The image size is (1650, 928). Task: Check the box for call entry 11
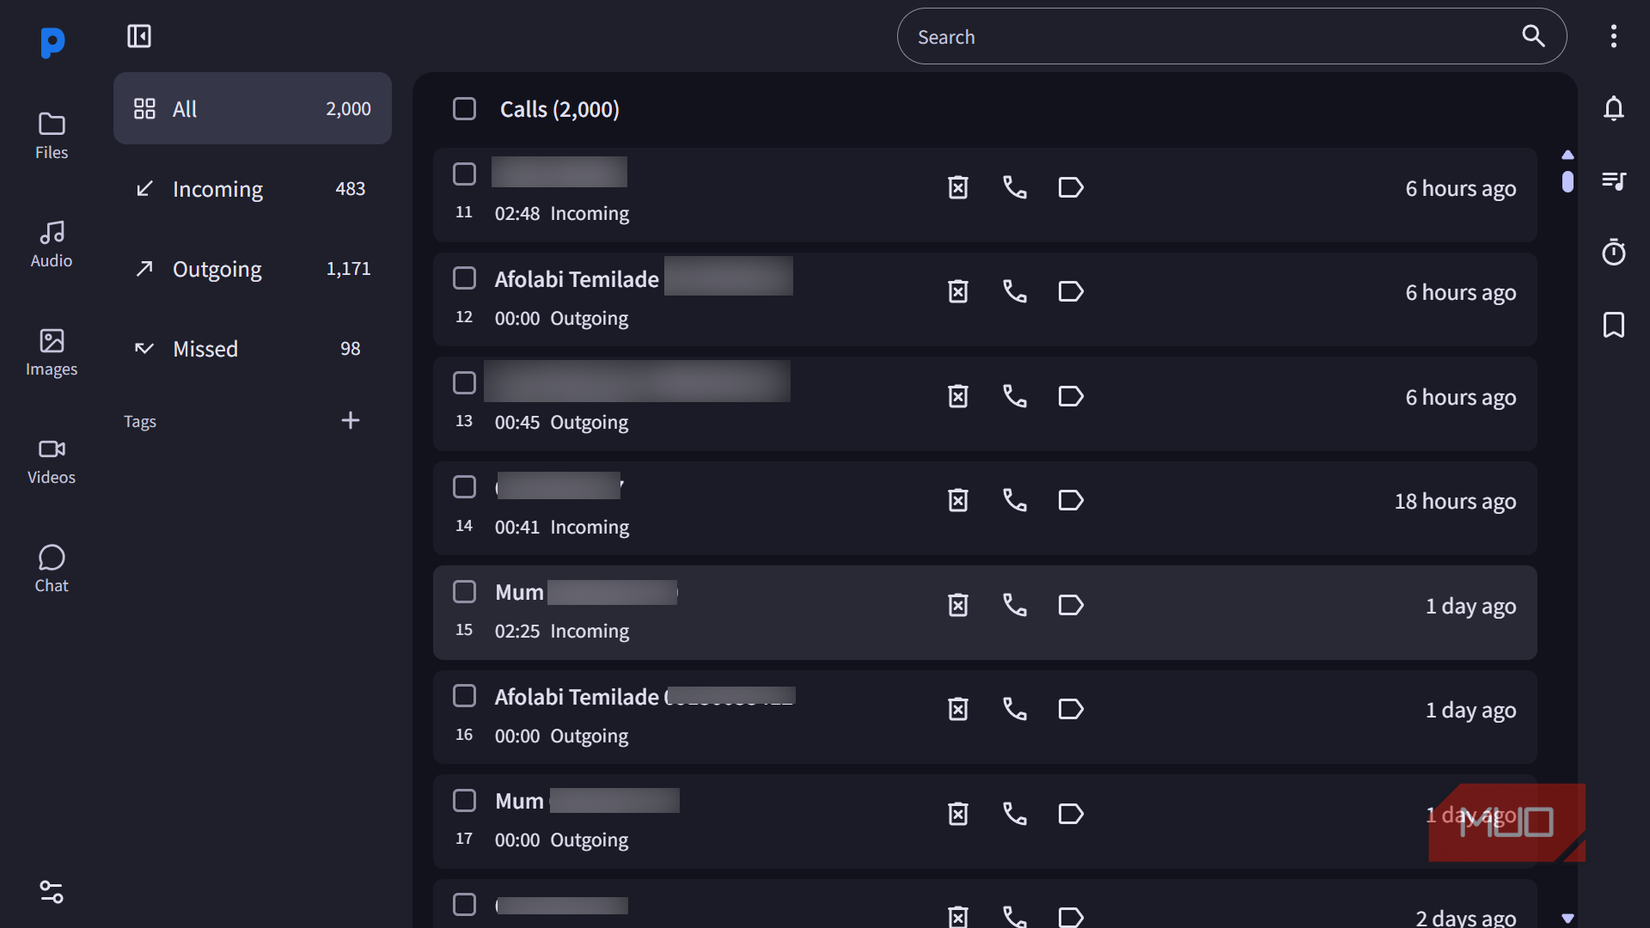click(x=464, y=174)
